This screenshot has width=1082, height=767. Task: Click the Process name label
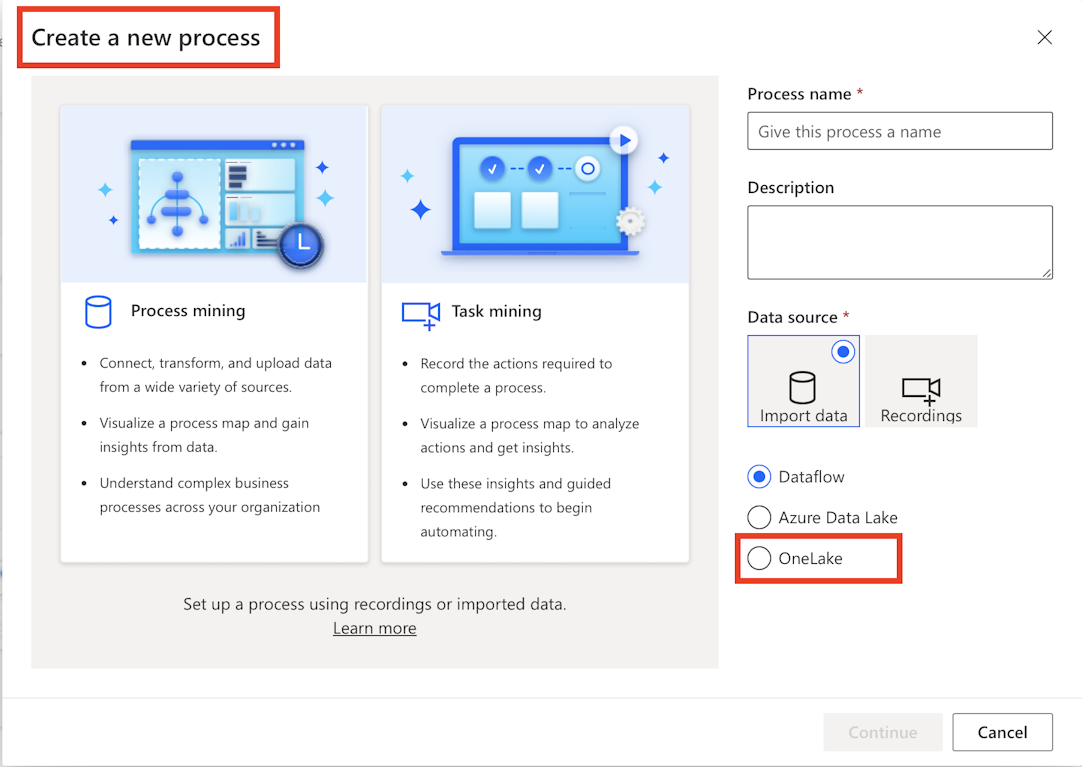[x=799, y=94]
